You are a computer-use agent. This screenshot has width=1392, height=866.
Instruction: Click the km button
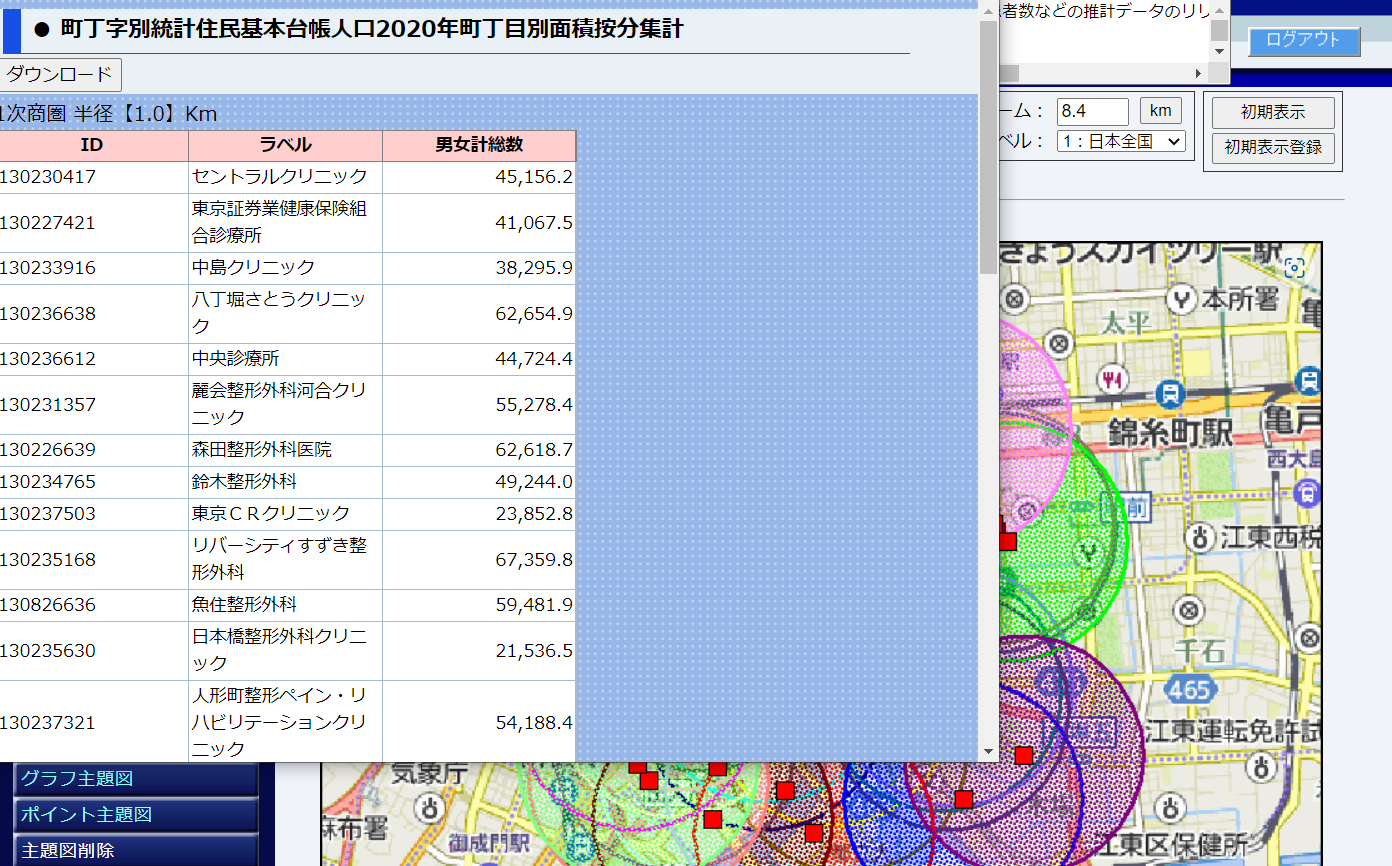tap(1160, 110)
